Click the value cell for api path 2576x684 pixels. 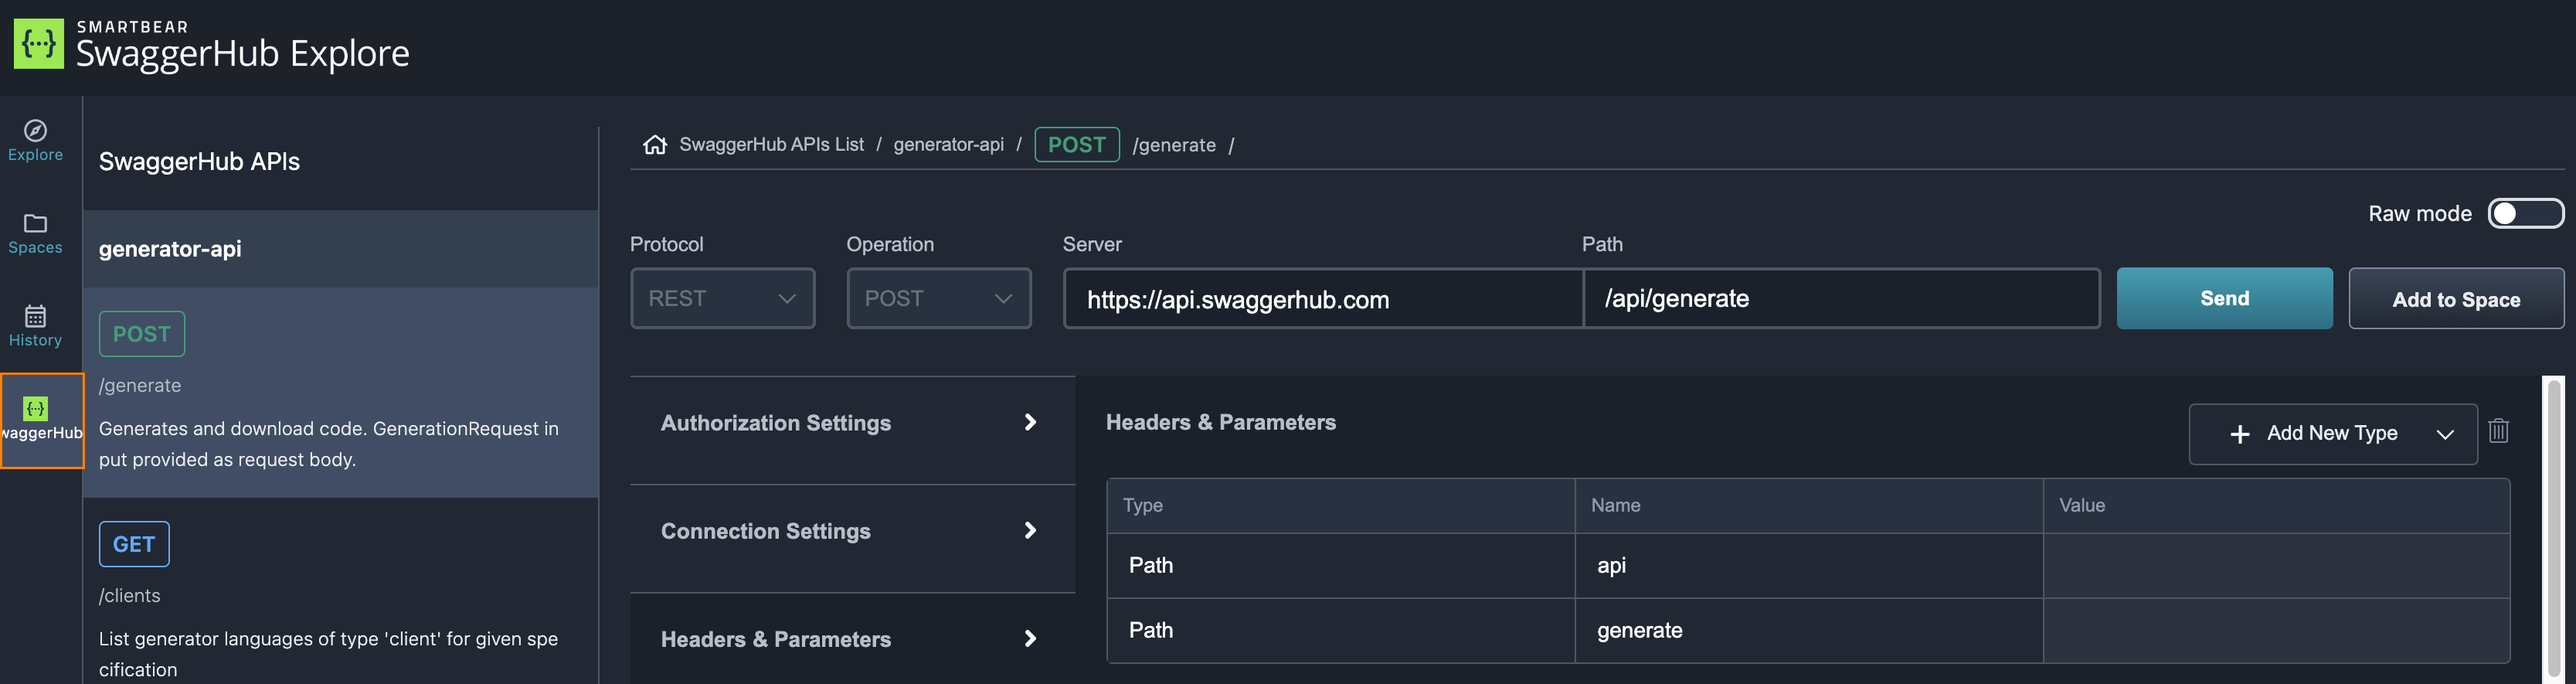tap(2276, 566)
